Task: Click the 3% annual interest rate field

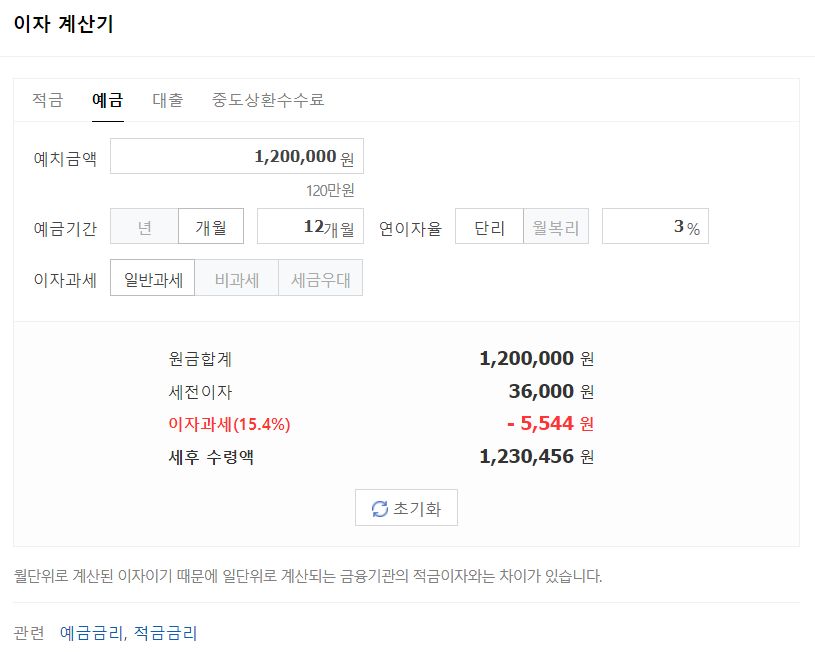Action: point(655,226)
